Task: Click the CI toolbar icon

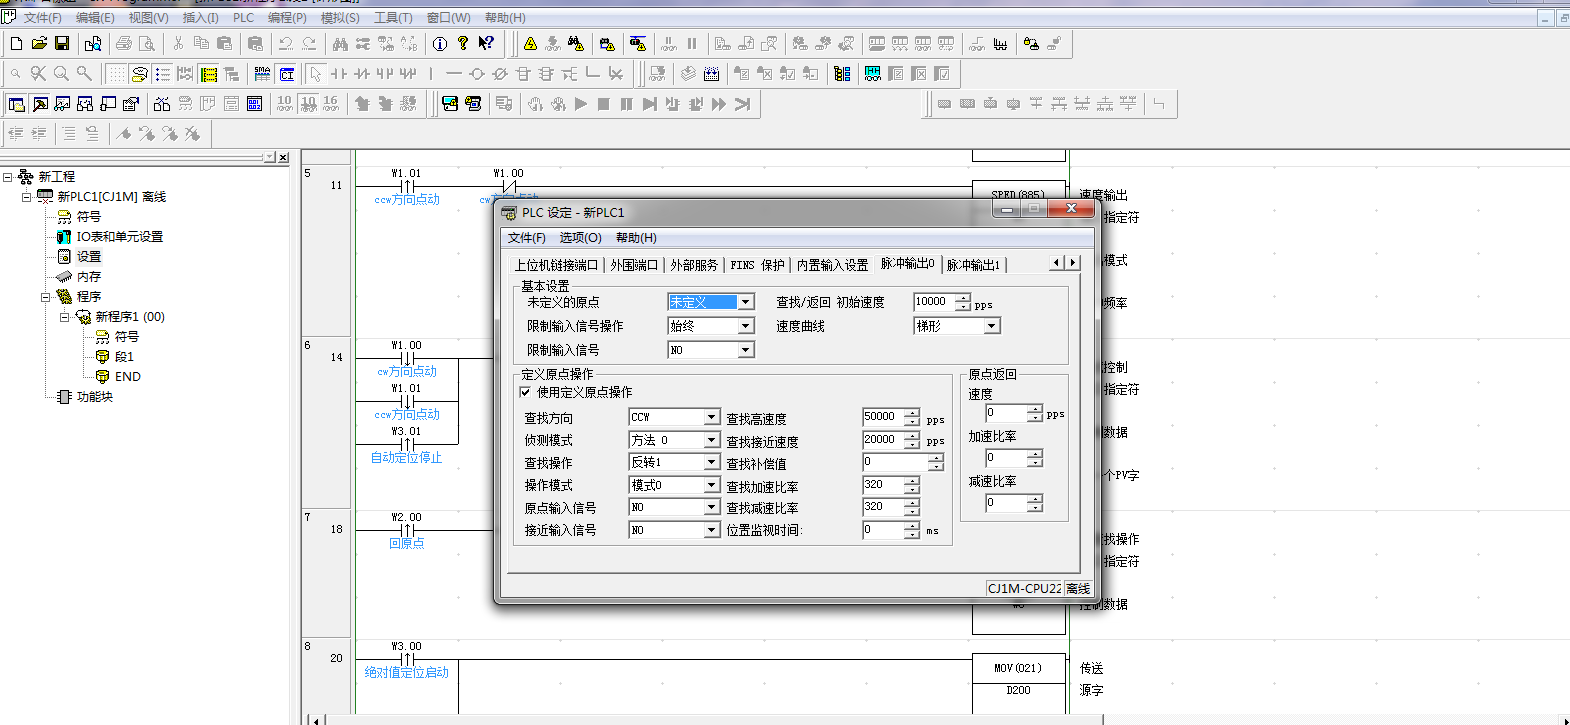Action: 287,73
